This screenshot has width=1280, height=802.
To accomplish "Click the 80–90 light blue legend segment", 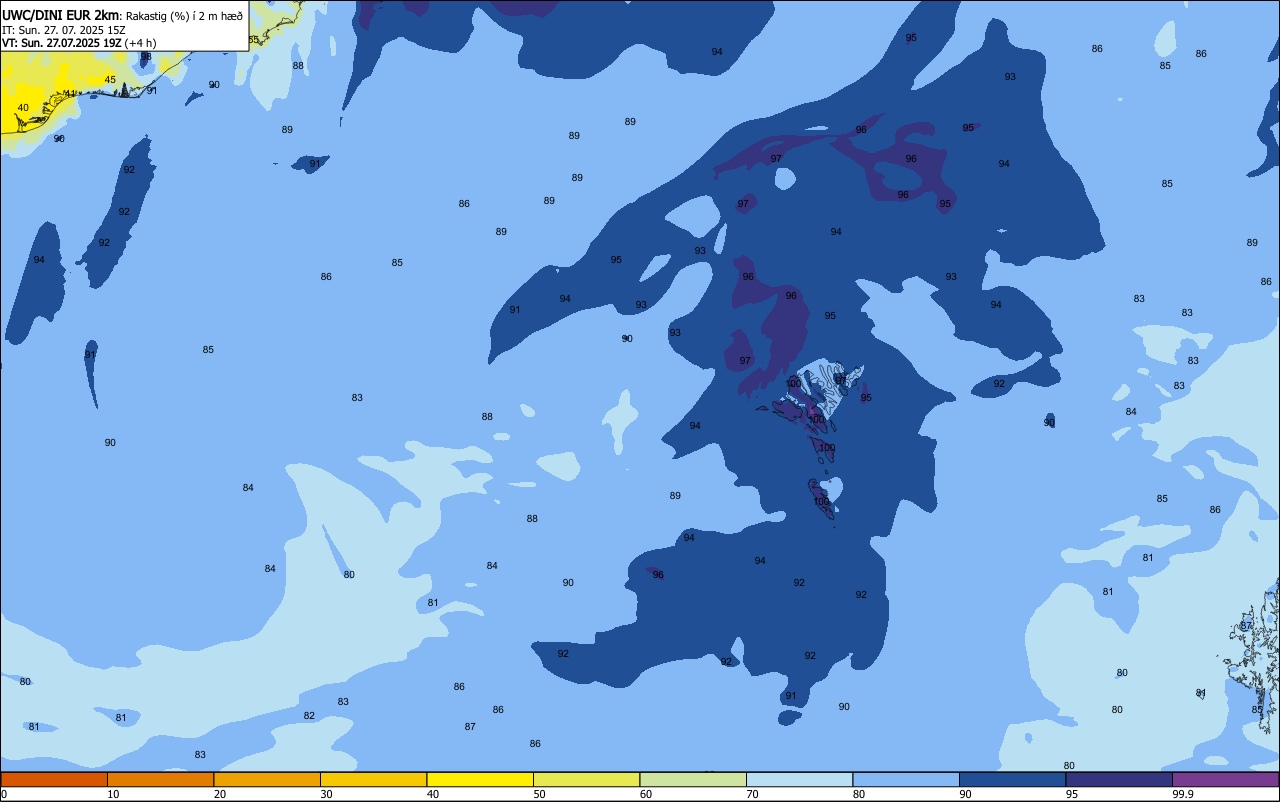I will pos(906,779).
